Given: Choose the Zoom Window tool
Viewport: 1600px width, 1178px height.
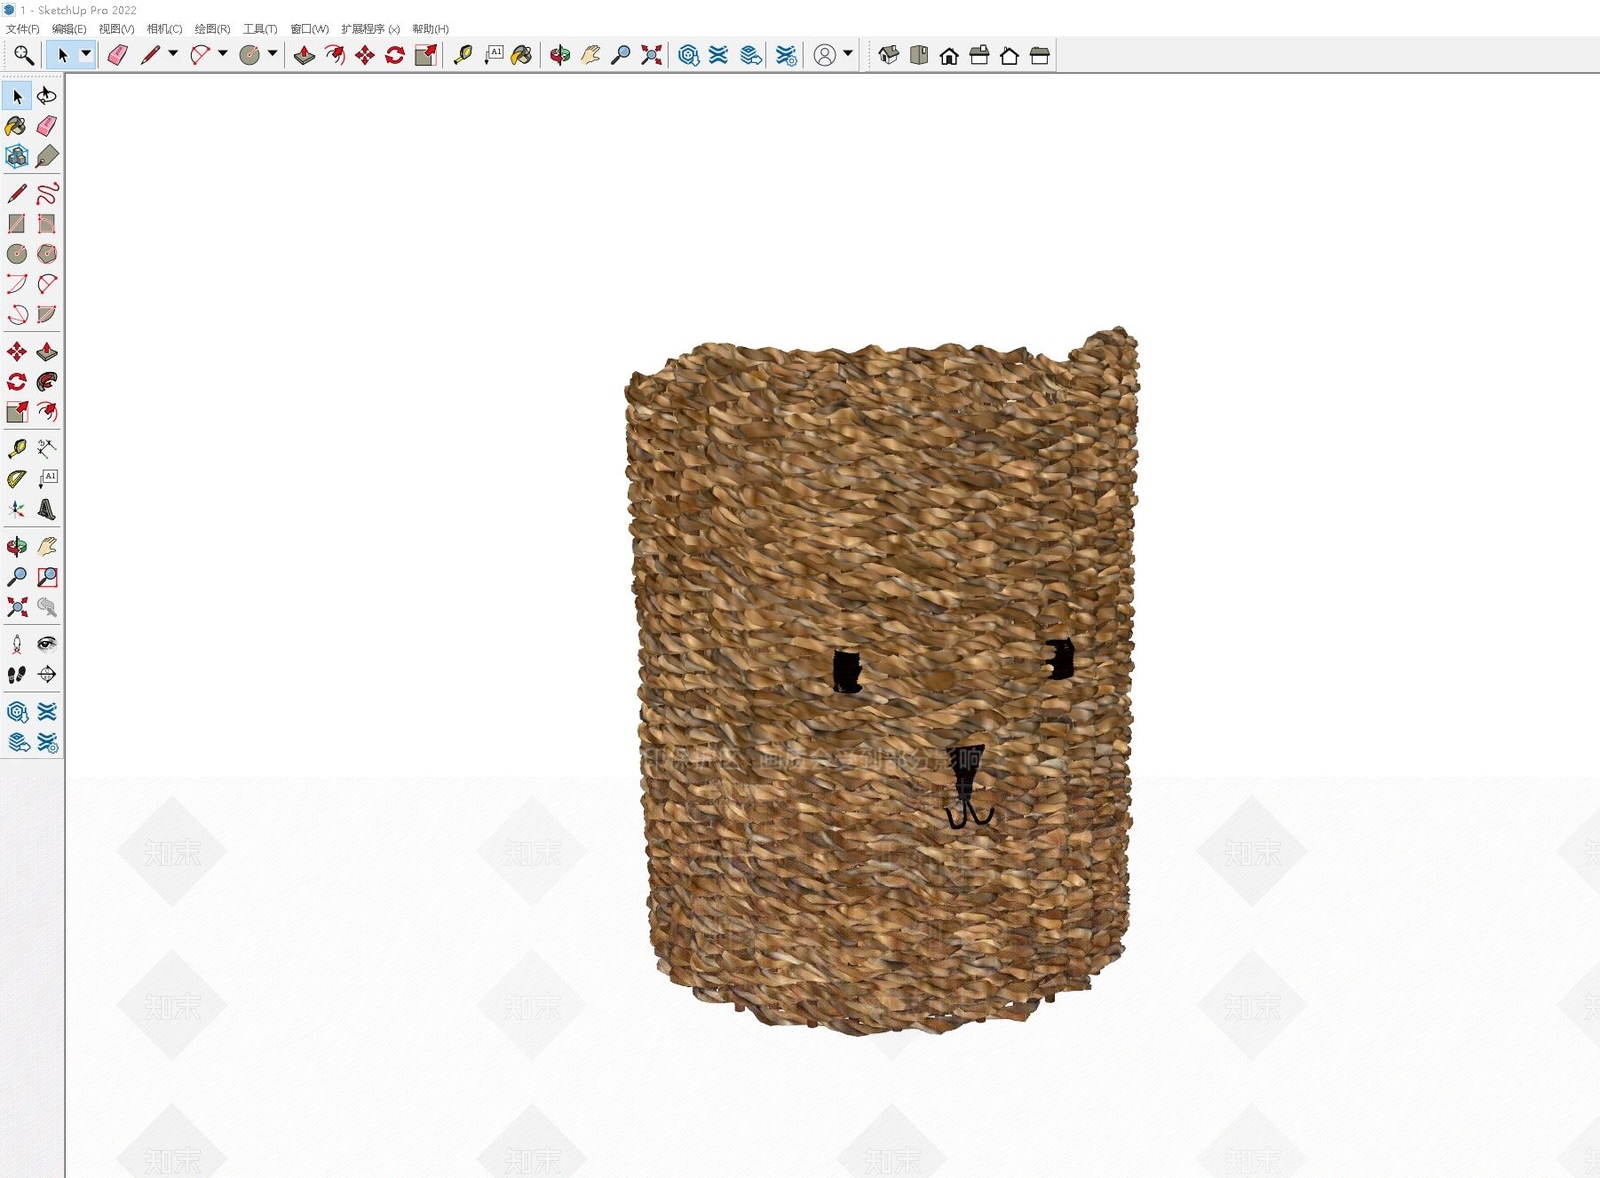Looking at the screenshot, I should [x=47, y=577].
